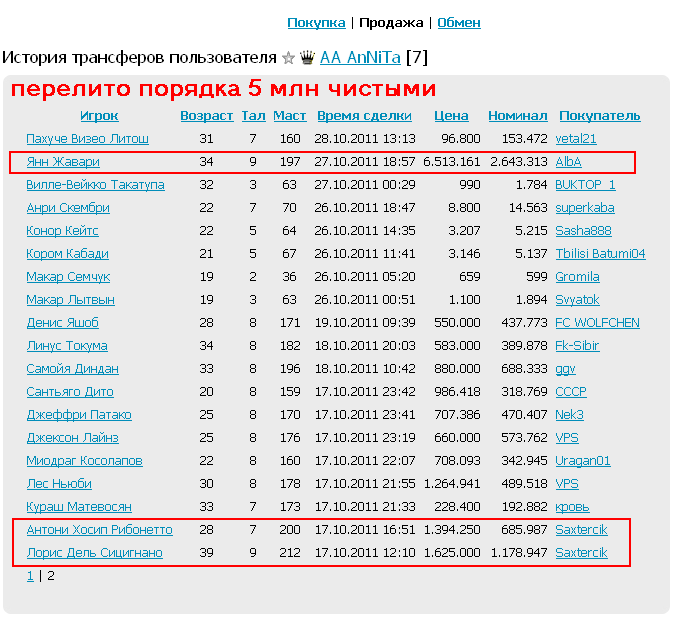Open player Пахуче Визео Литош

tap(88, 139)
